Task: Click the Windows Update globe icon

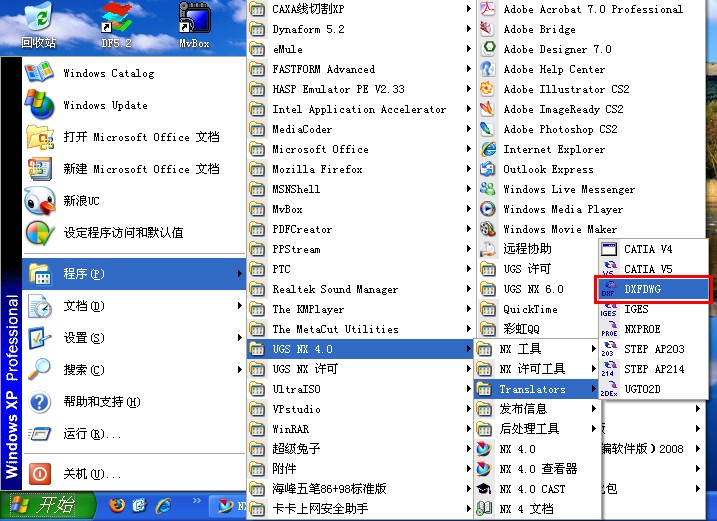Action: [x=40, y=105]
